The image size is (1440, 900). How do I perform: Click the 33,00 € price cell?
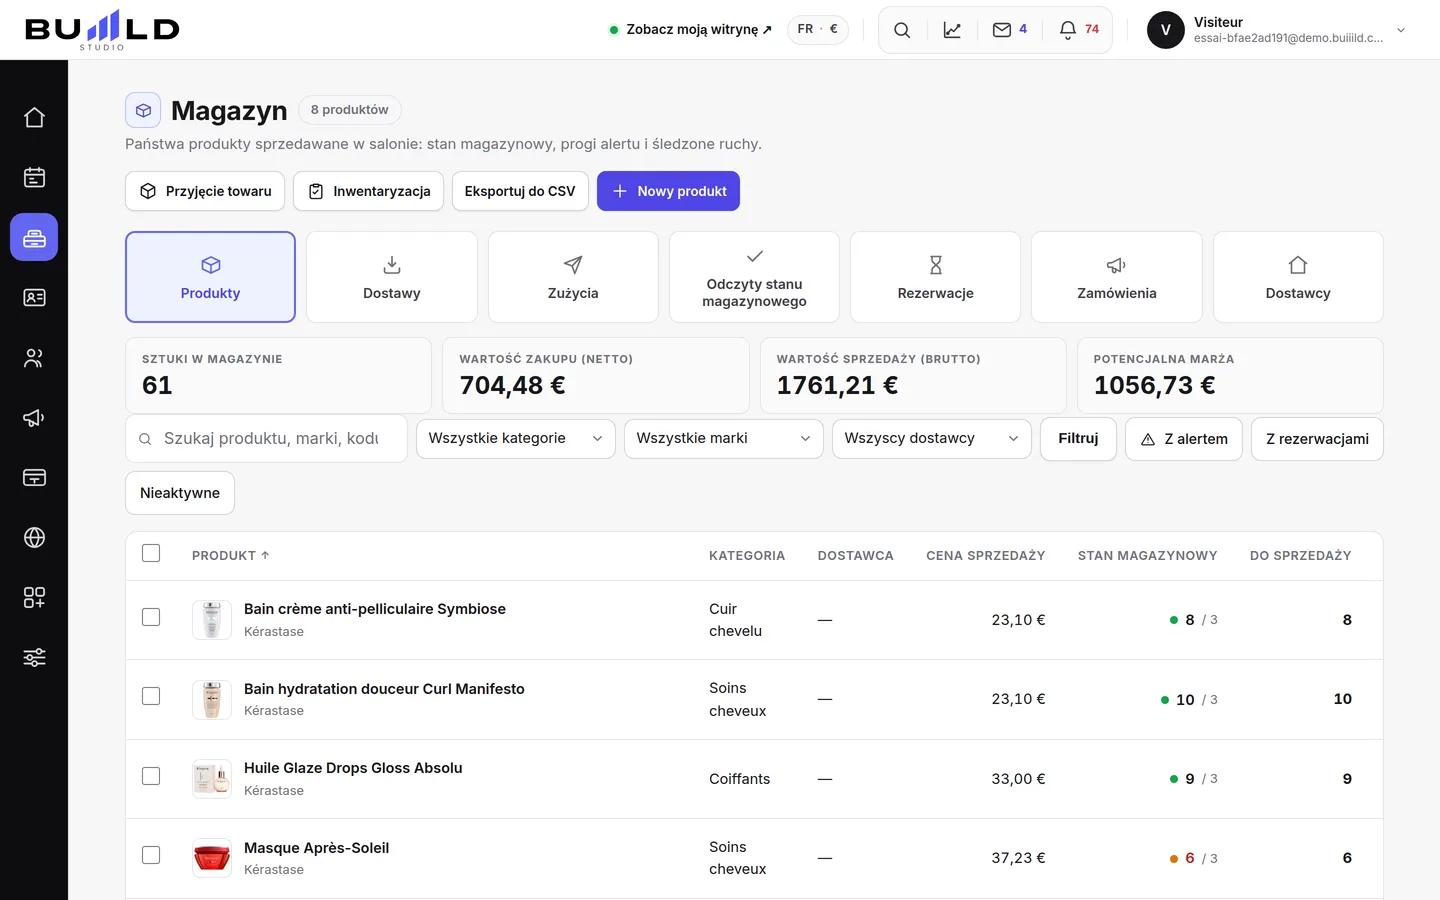1018,779
